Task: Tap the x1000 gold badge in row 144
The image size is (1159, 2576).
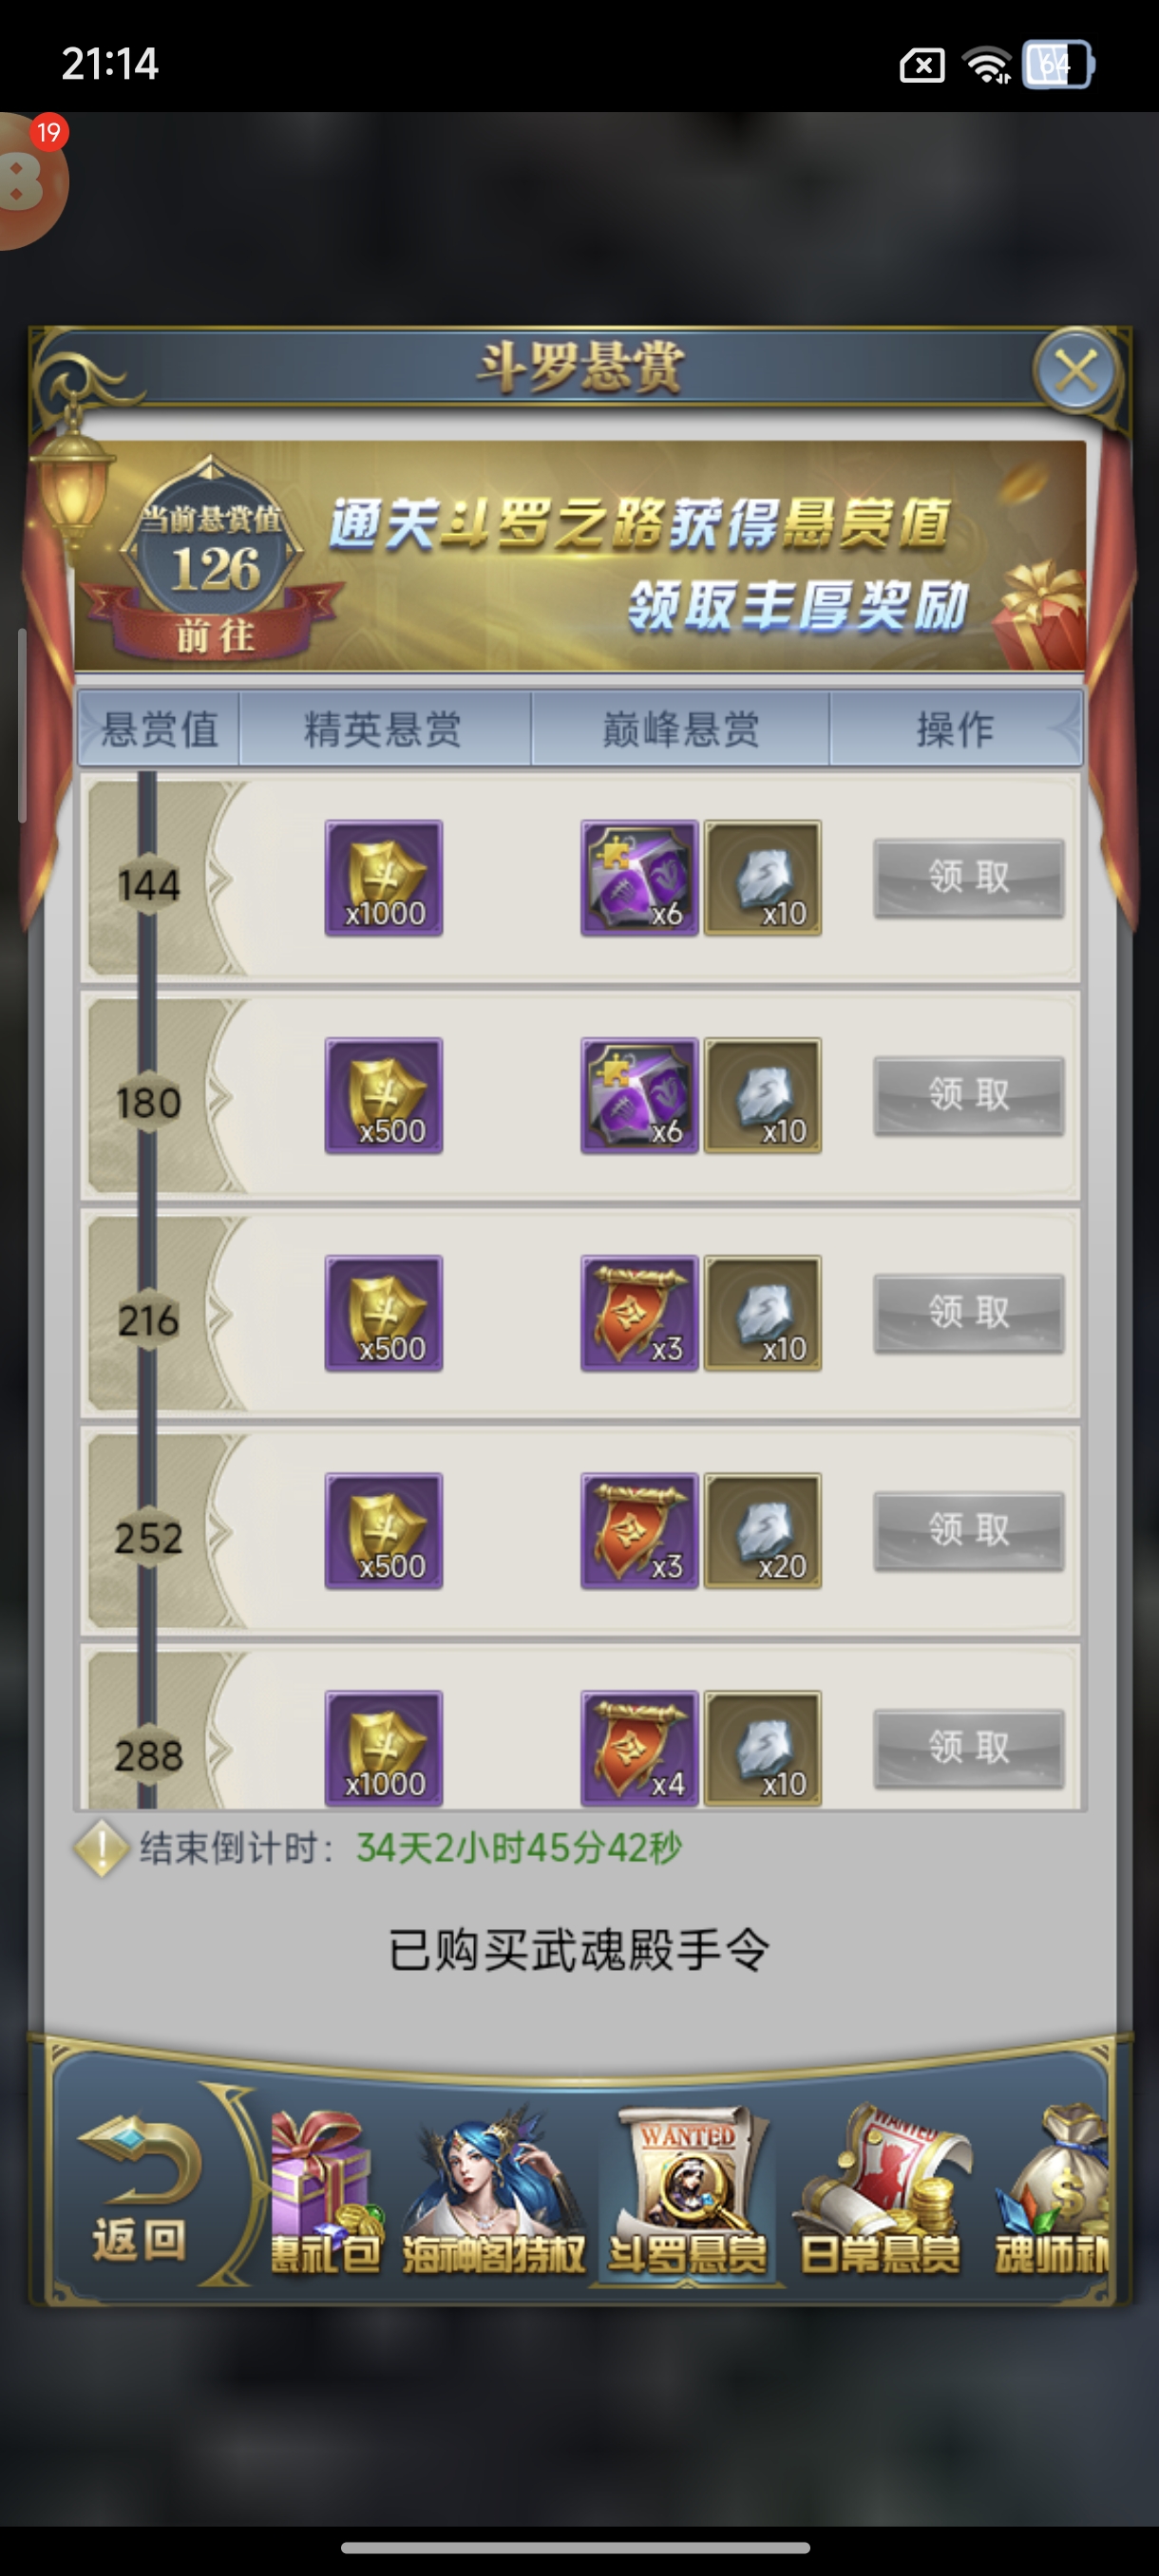Action: (384, 878)
